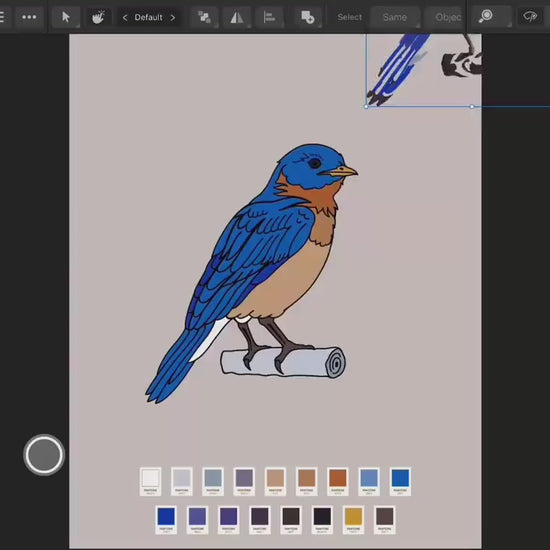Select the light tan Pantone swatch
Viewport: 550px width, 550px height.
pos(275,482)
